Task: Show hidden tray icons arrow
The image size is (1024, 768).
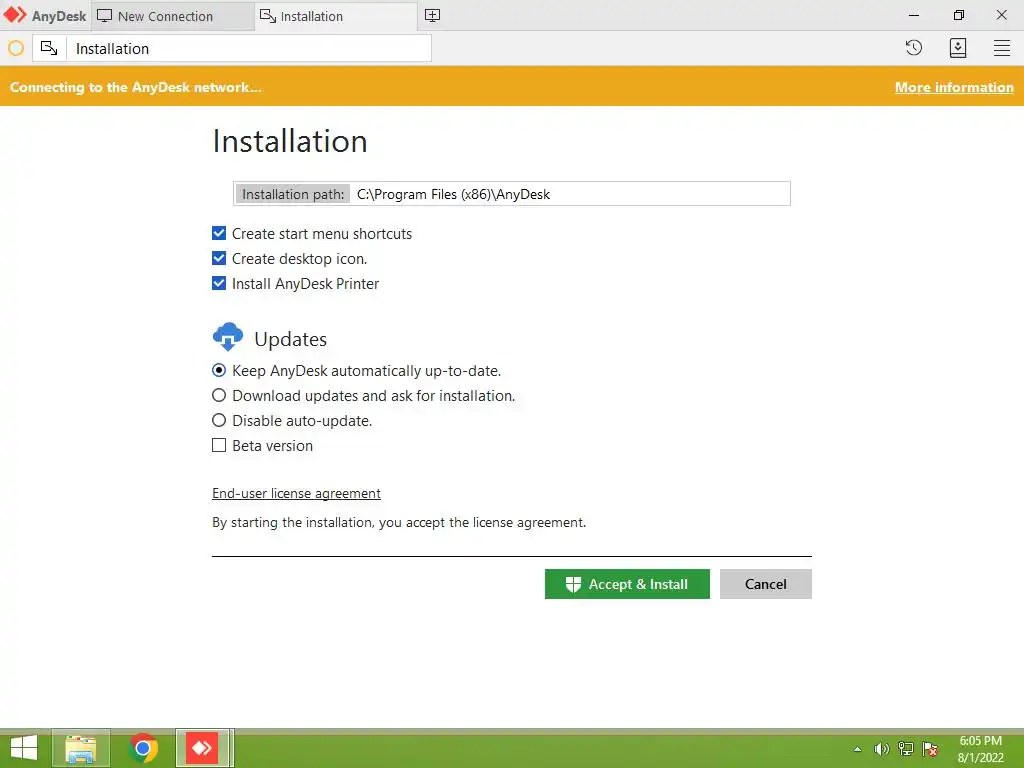Action: click(857, 749)
